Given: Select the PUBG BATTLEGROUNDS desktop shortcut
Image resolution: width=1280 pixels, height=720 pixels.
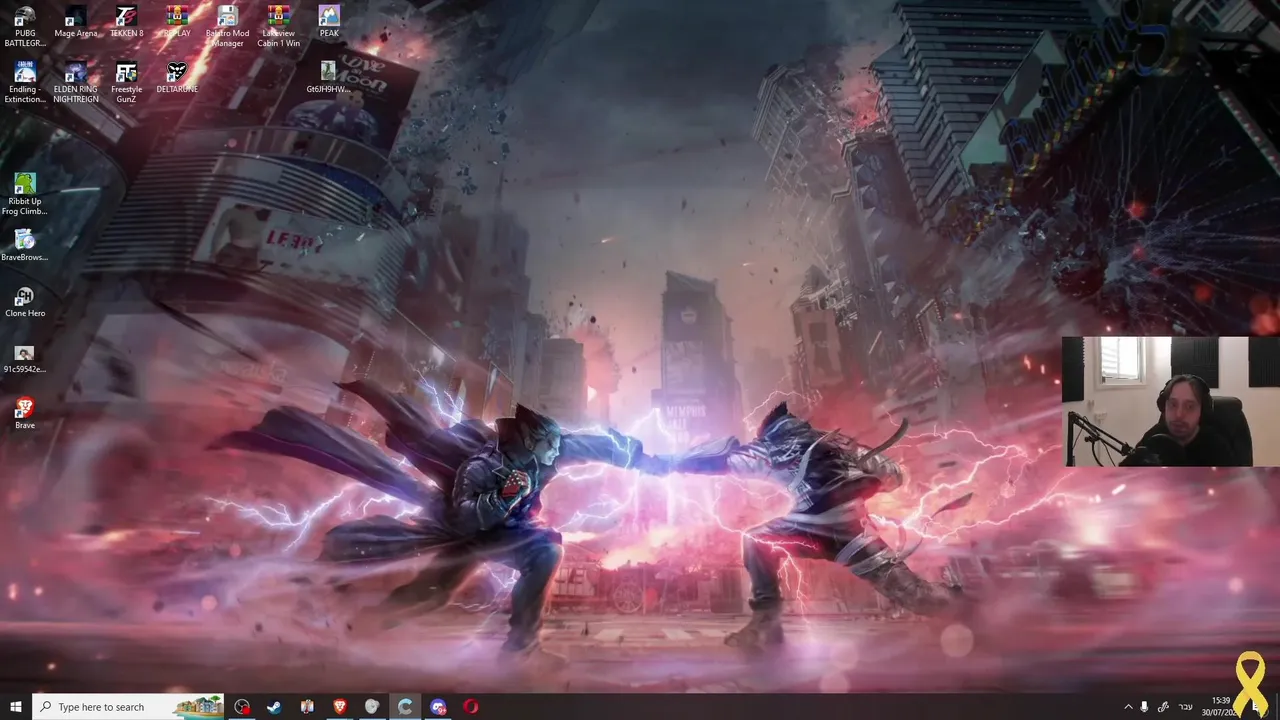Looking at the screenshot, I should 25,27.
